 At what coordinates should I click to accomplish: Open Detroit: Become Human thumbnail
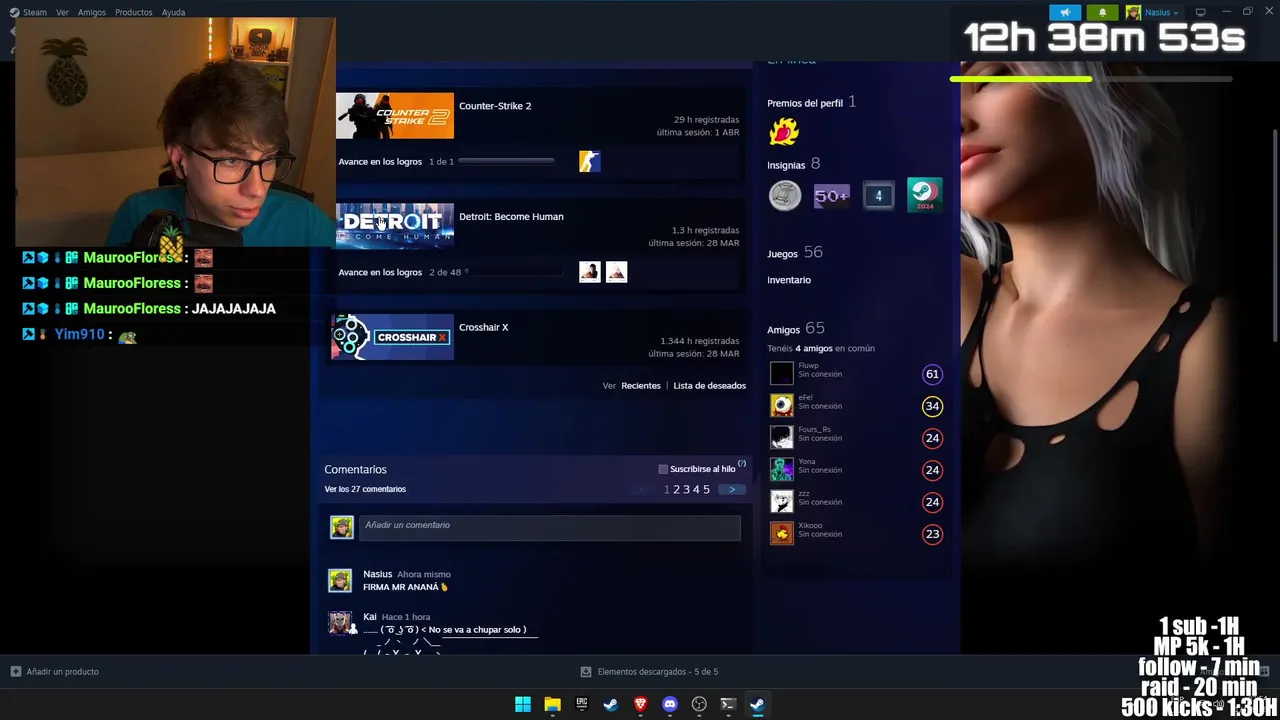[394, 226]
